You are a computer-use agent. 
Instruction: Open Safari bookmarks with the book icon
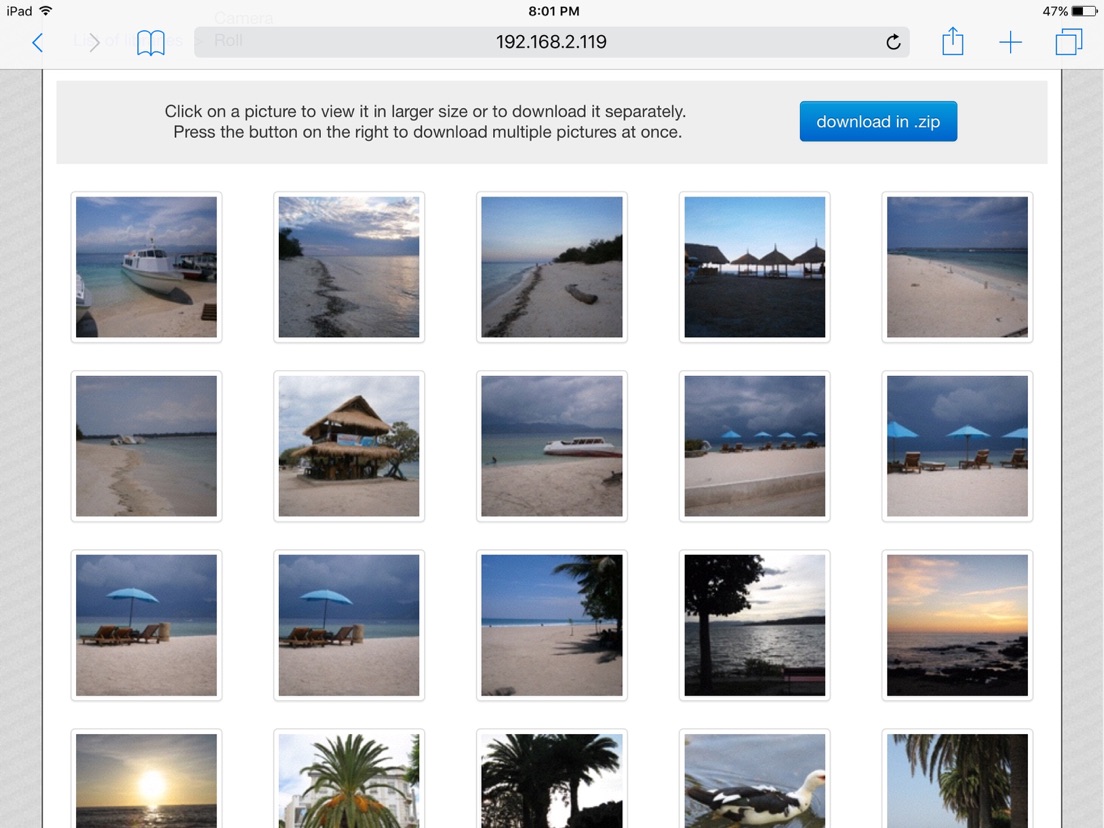pyautogui.click(x=151, y=42)
